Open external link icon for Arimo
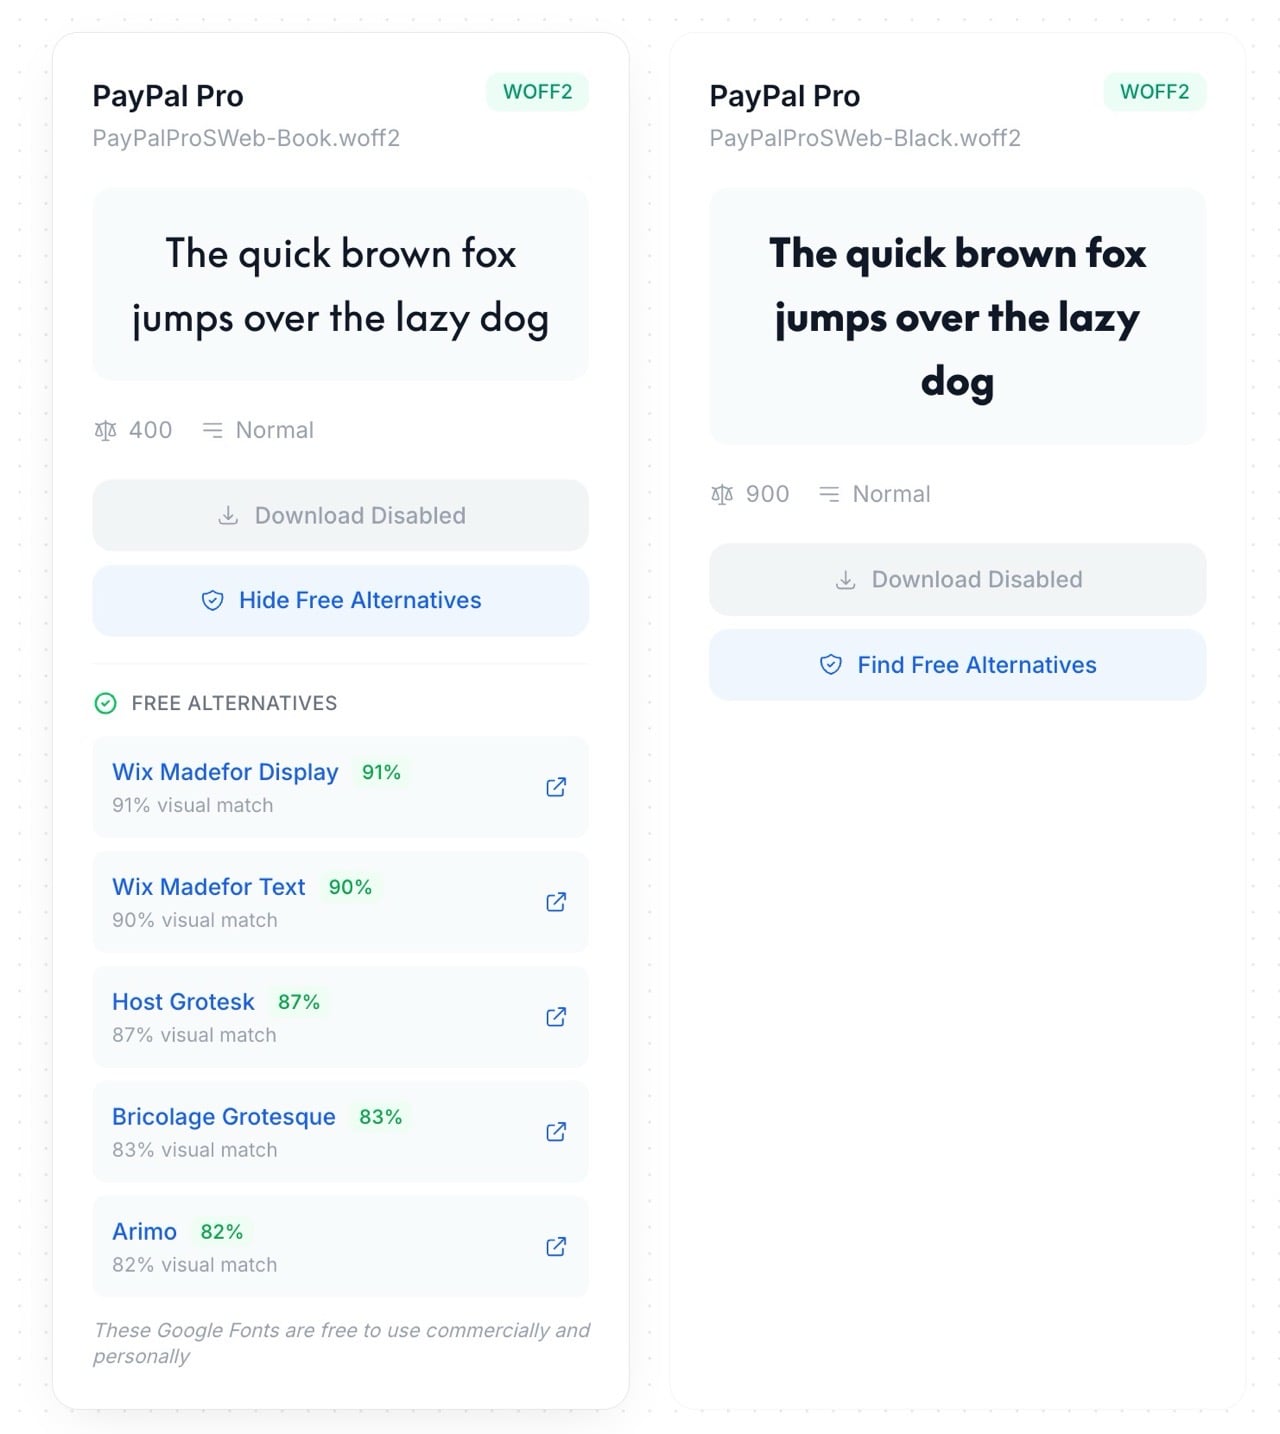Image resolution: width=1280 pixels, height=1434 pixels. coord(556,1247)
